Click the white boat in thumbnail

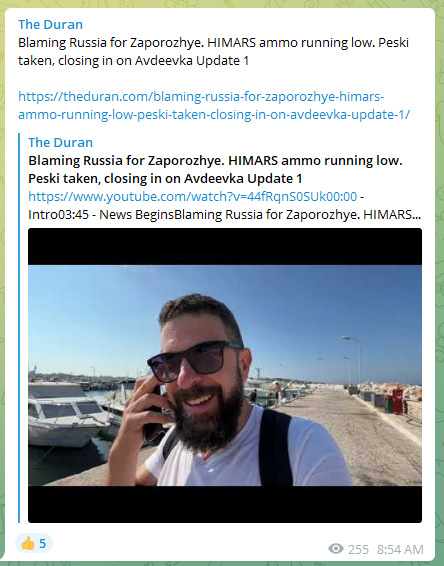pyautogui.click(x=65, y=413)
